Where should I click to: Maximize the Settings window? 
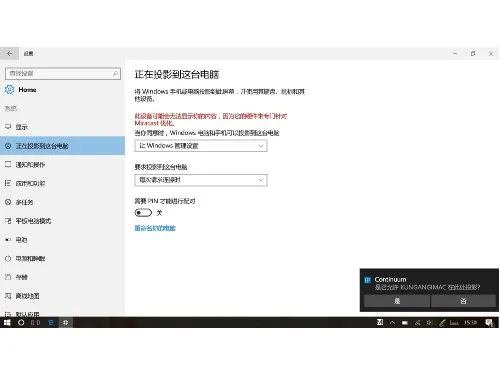pos(473,53)
